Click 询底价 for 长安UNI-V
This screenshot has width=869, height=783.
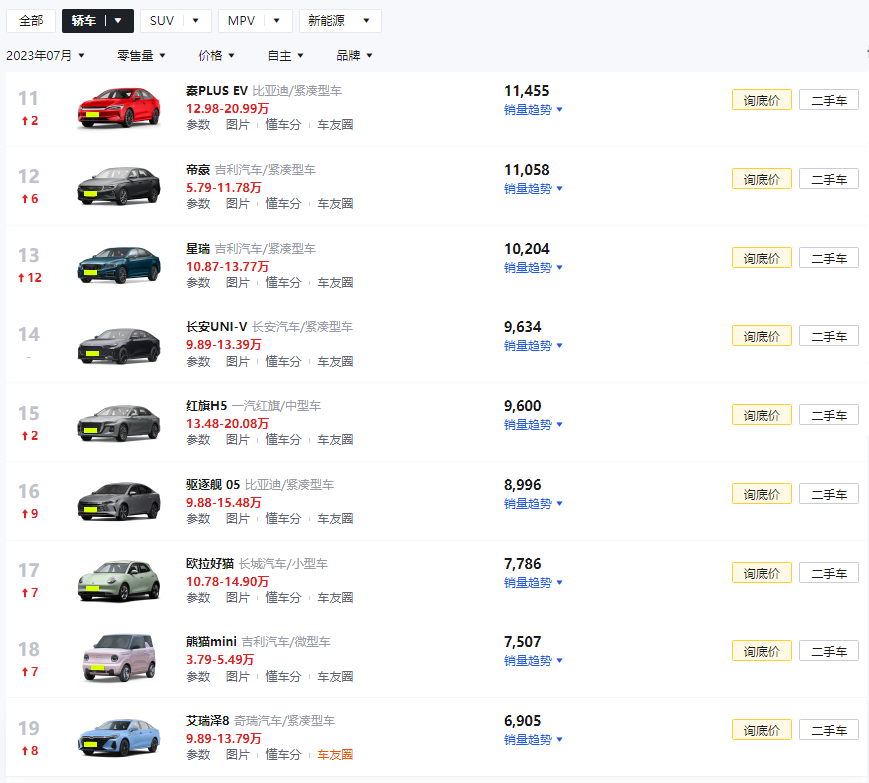(x=761, y=336)
